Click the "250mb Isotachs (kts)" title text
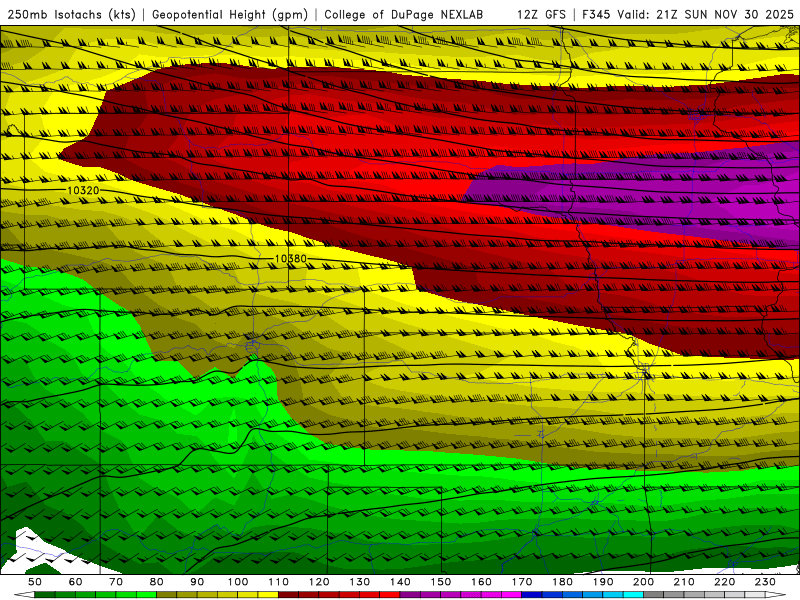The height and width of the screenshot is (600, 800). 72,15
